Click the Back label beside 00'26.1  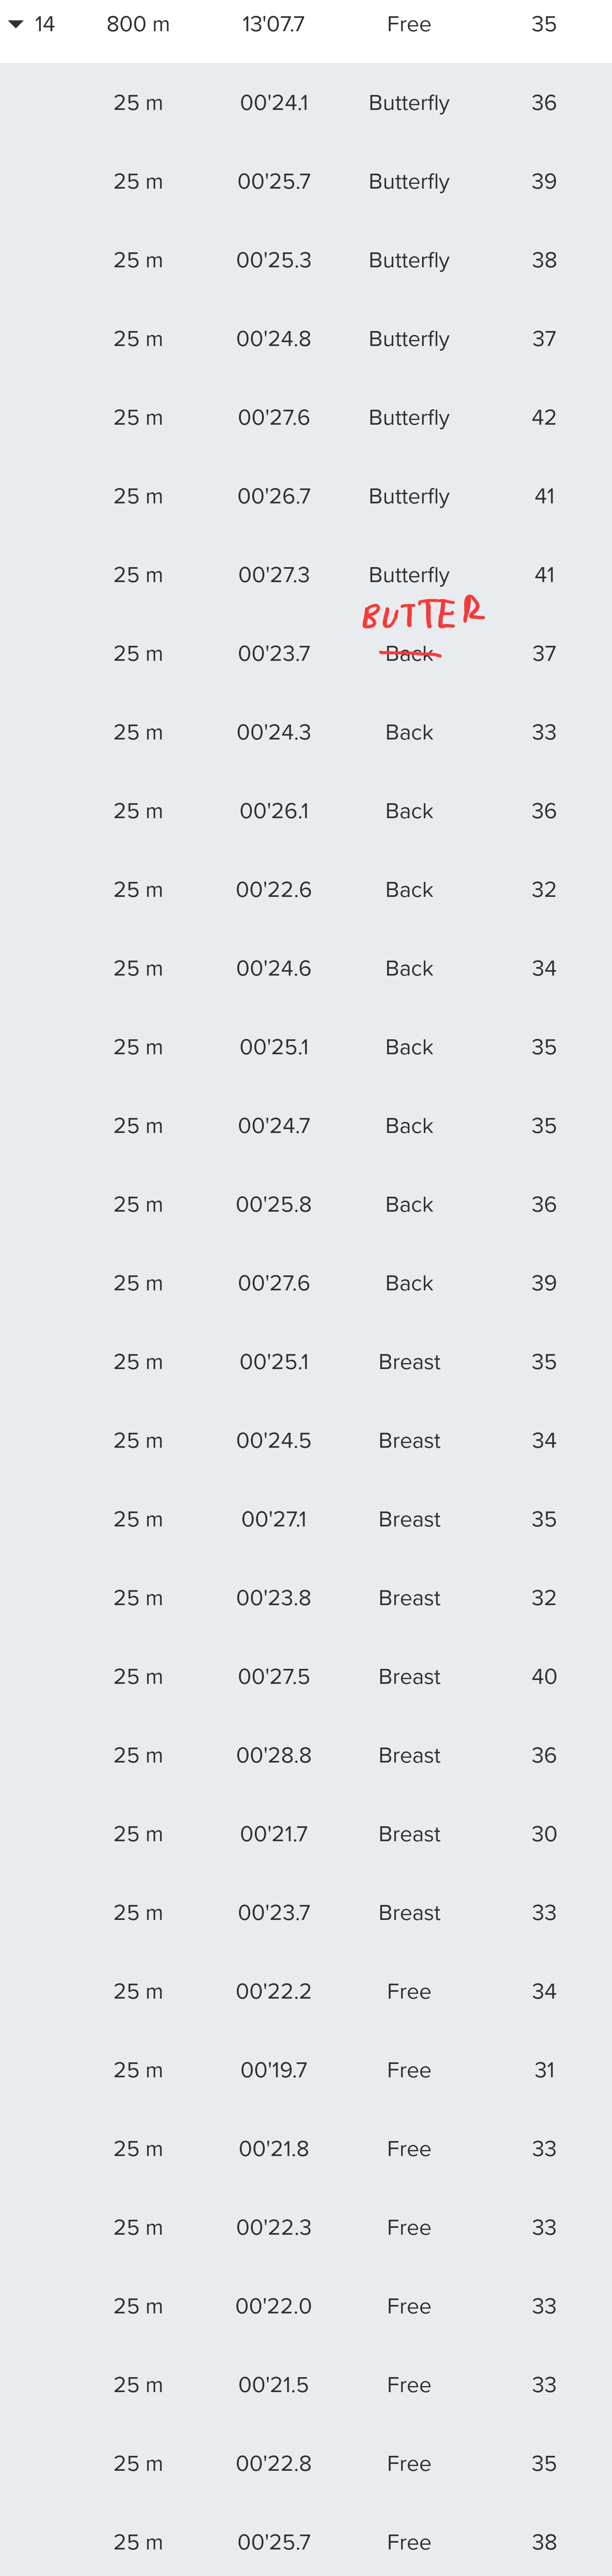[x=409, y=811]
